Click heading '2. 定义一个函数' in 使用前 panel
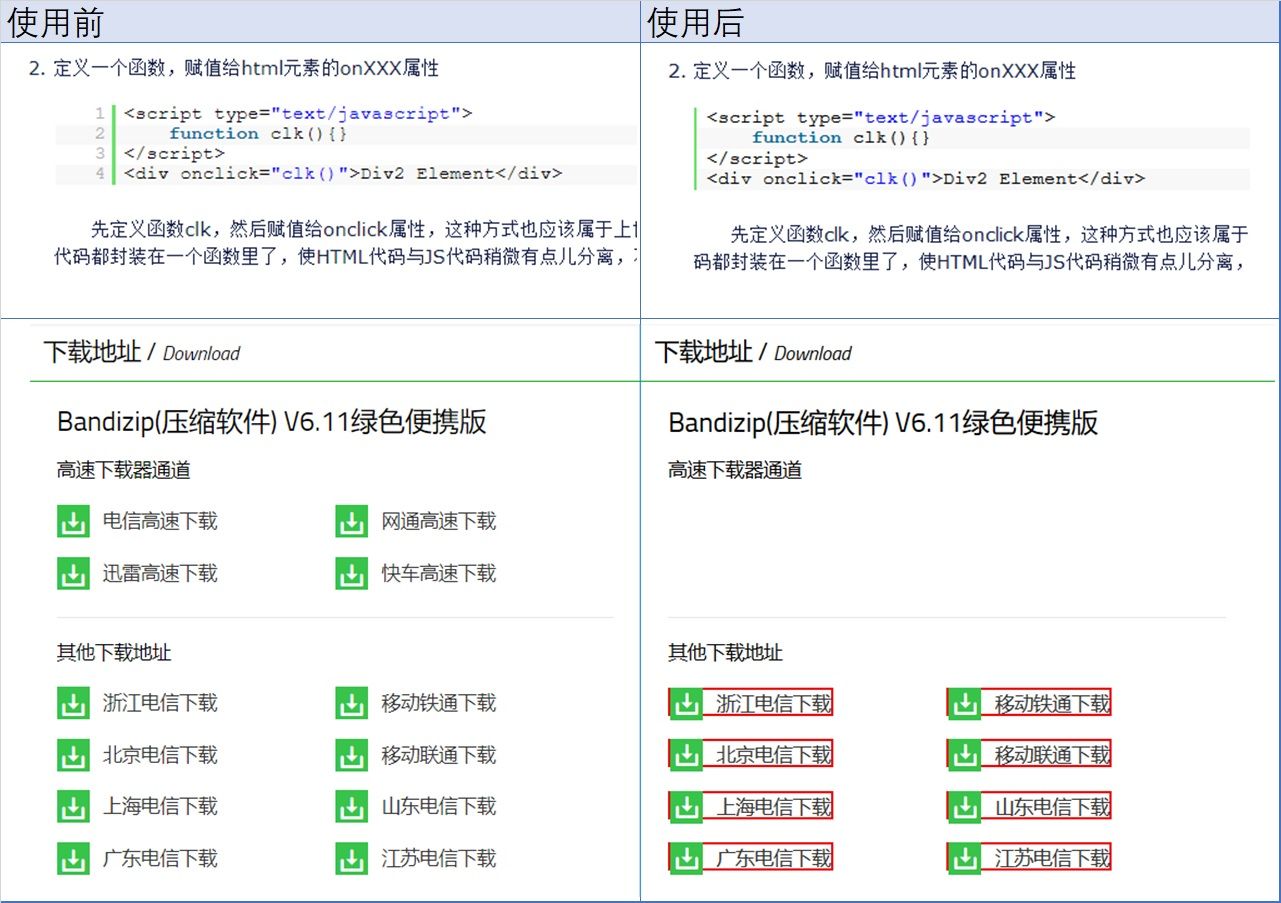The width and height of the screenshot is (1281, 903). [234, 69]
